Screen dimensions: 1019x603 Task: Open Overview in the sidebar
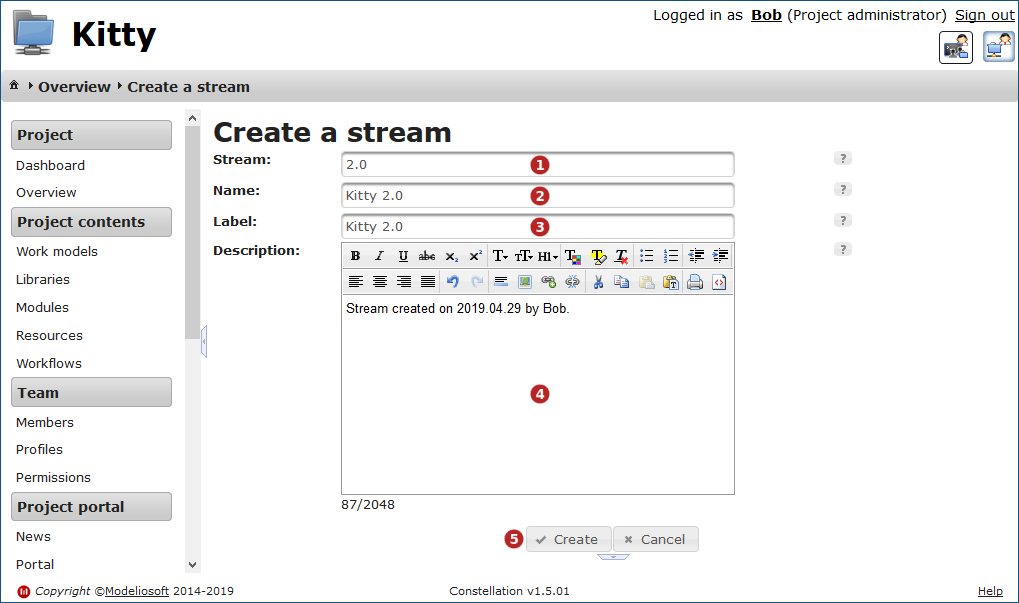click(x=46, y=193)
